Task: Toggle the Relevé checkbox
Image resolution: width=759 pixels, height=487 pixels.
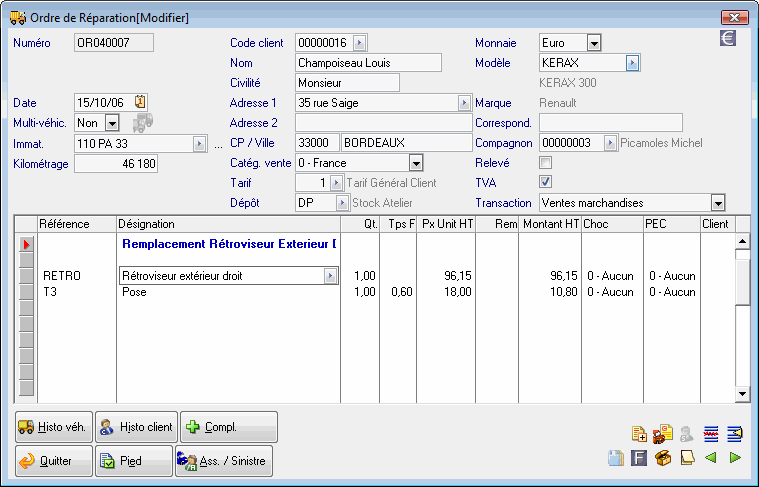Action: 545,162
